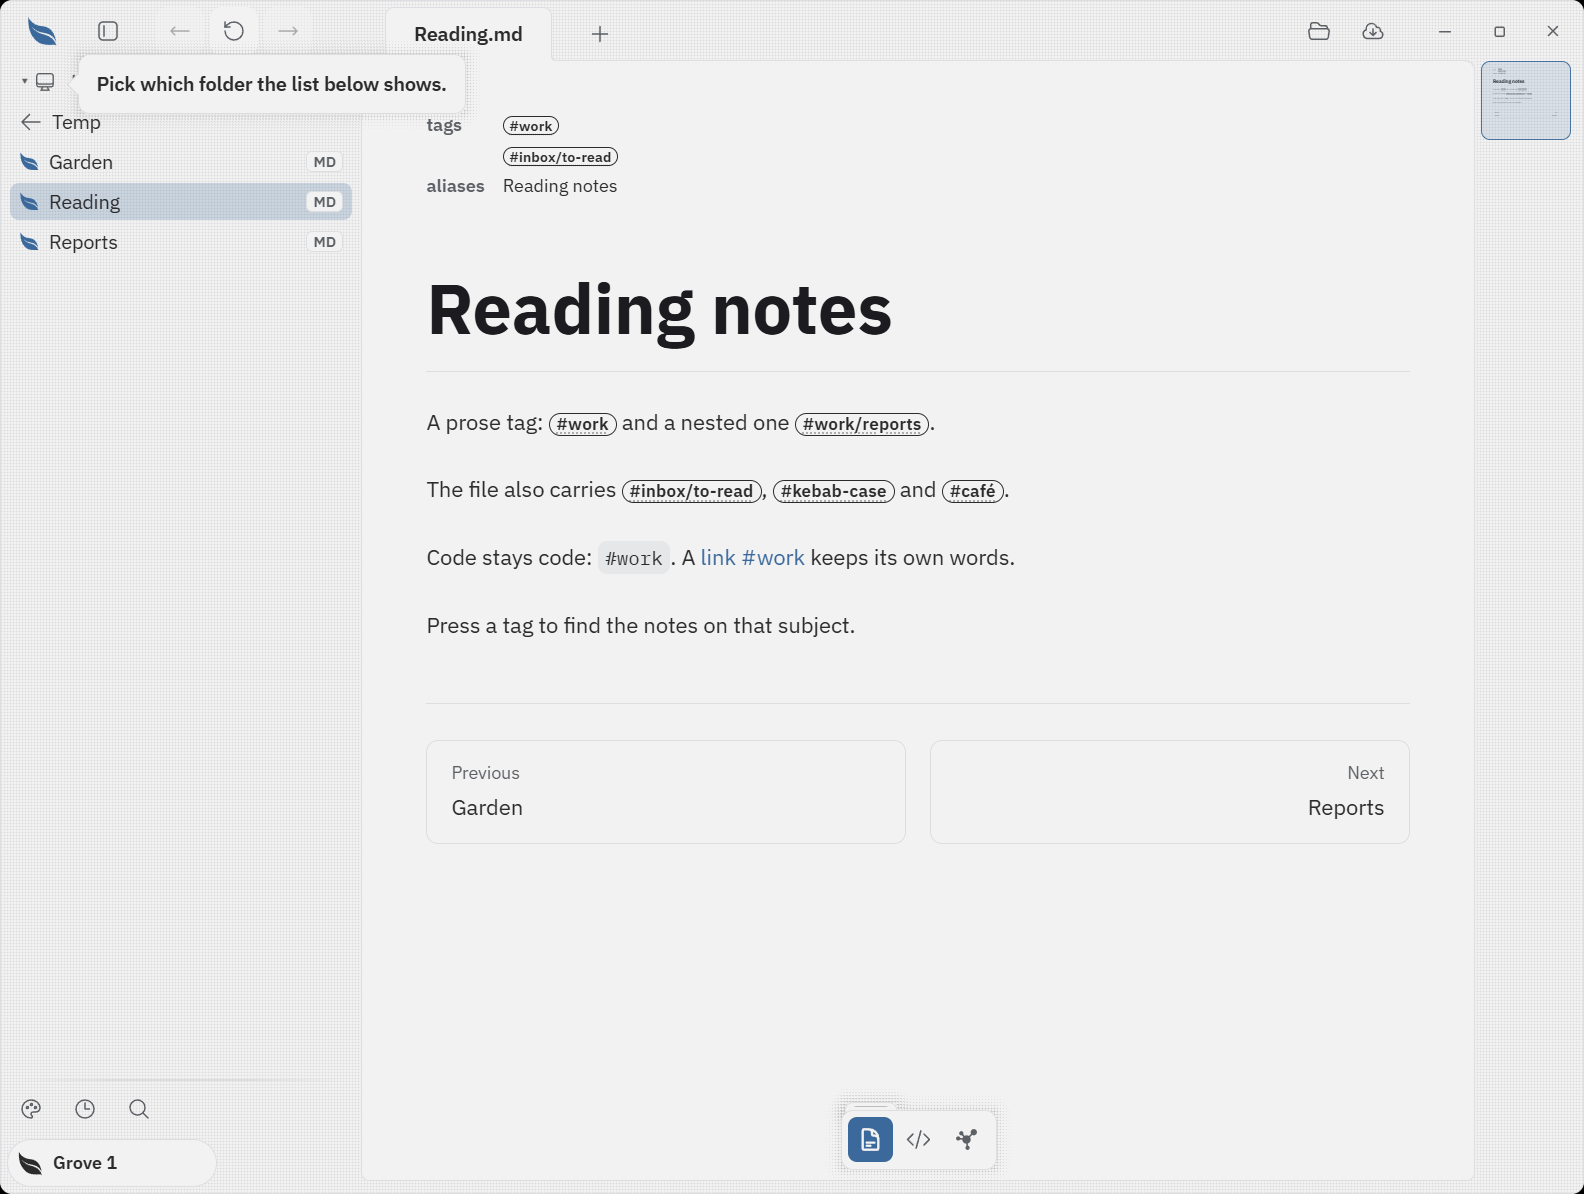
Task: Open the folder picker computer dropdown
Action: 40,81
